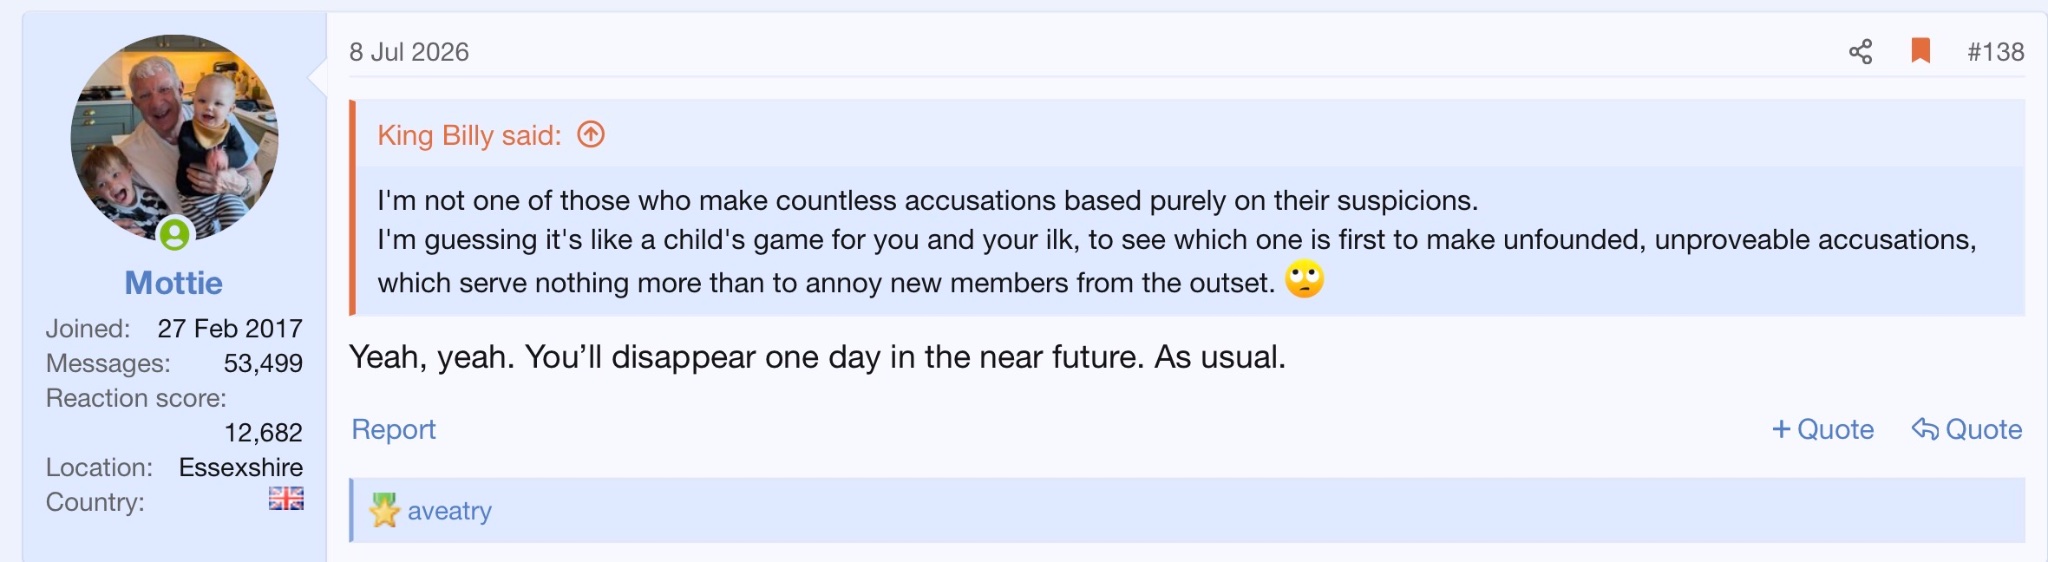Toggle the orange bookmark icon
Image resolution: width=2048 pixels, height=562 pixels.
[1920, 51]
